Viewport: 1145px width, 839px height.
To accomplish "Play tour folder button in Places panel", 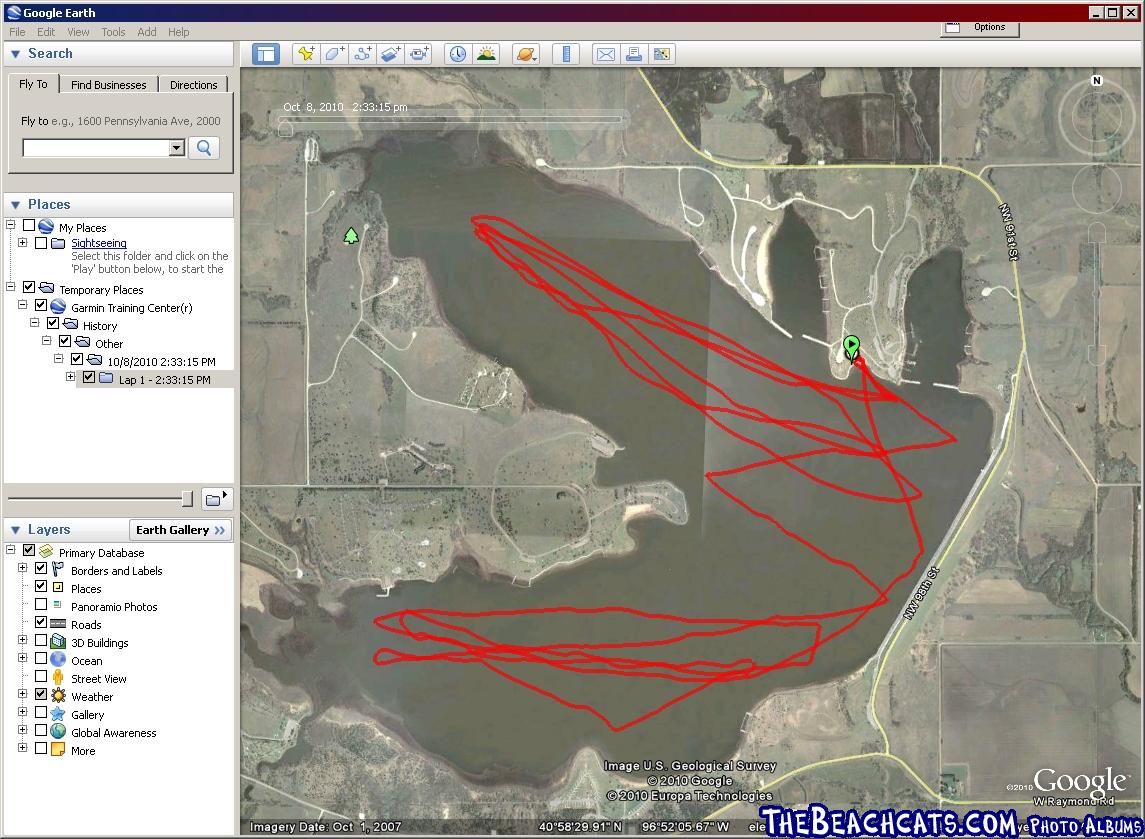I will click(217, 499).
